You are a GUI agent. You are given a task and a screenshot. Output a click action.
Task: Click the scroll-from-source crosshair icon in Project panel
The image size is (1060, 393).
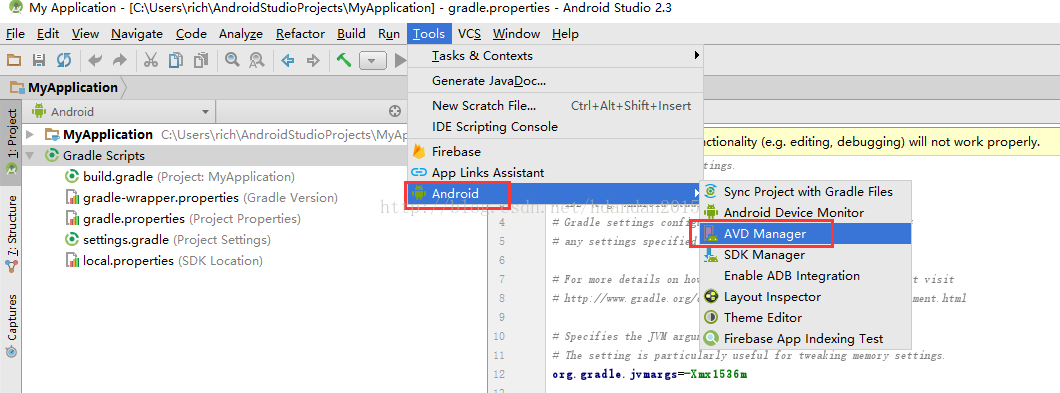tap(395, 112)
